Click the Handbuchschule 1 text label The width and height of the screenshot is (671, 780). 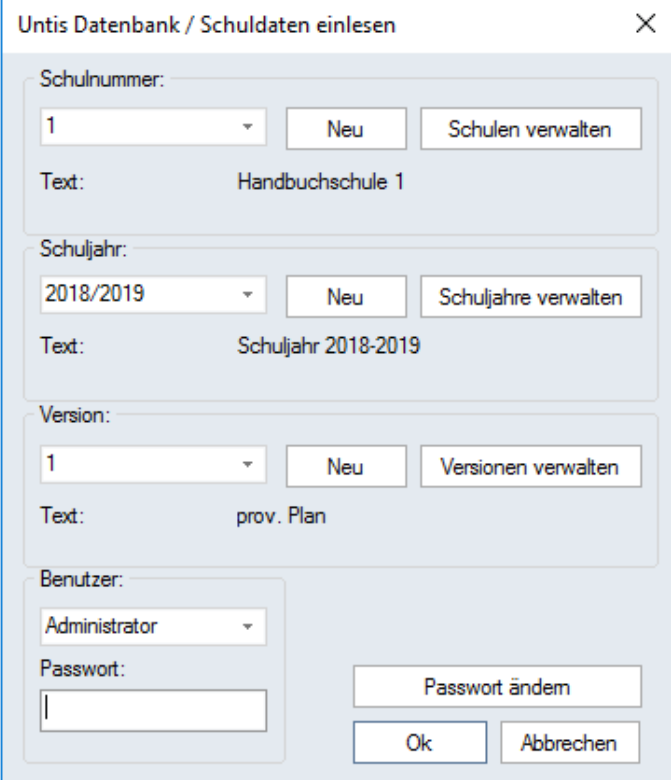(320, 182)
